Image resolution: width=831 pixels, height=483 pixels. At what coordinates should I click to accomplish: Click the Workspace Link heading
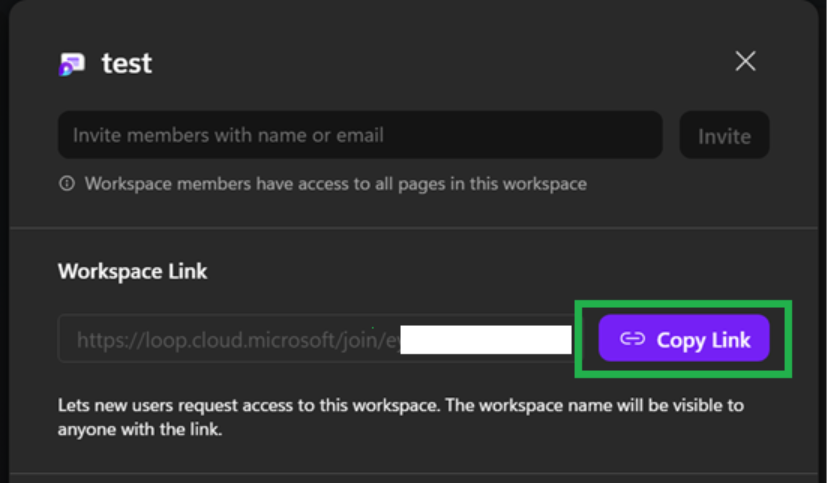point(132,271)
